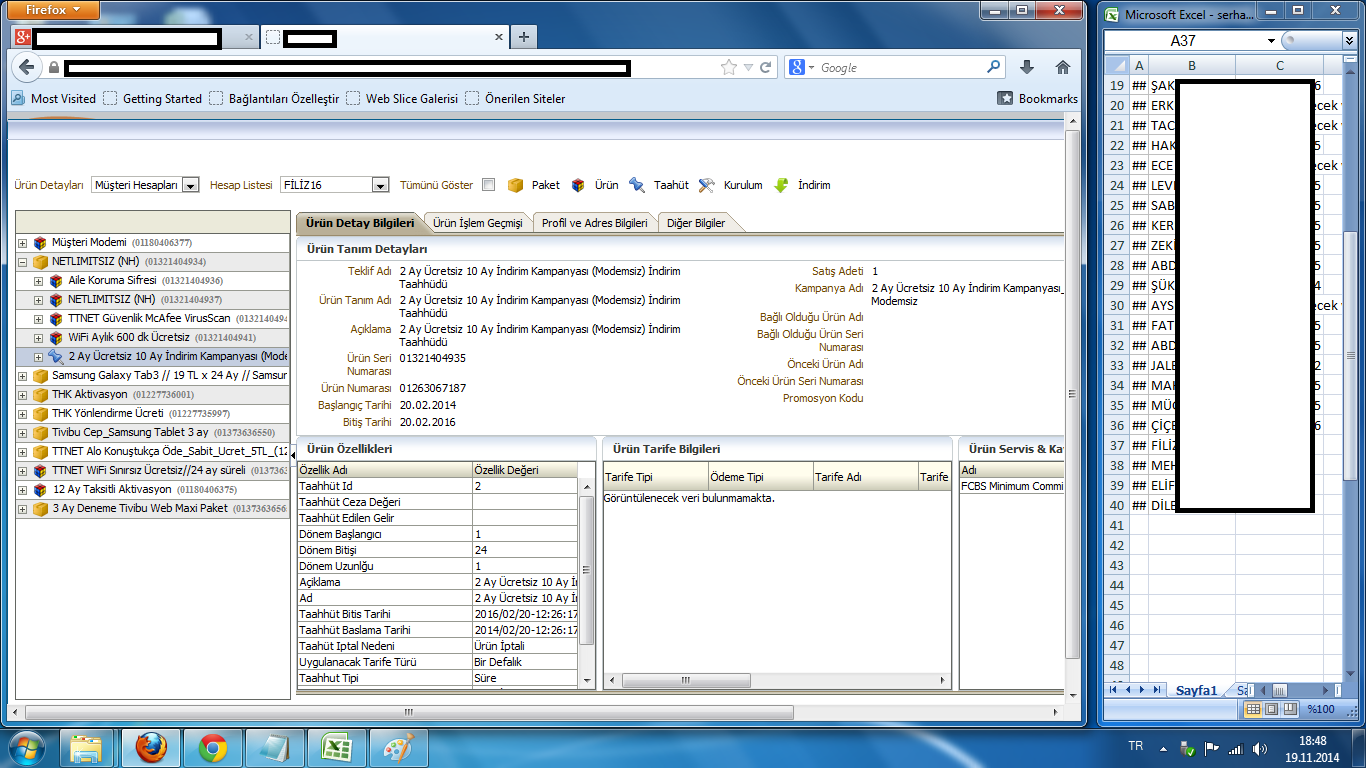Click the green İndirim download arrow icon

[781, 185]
